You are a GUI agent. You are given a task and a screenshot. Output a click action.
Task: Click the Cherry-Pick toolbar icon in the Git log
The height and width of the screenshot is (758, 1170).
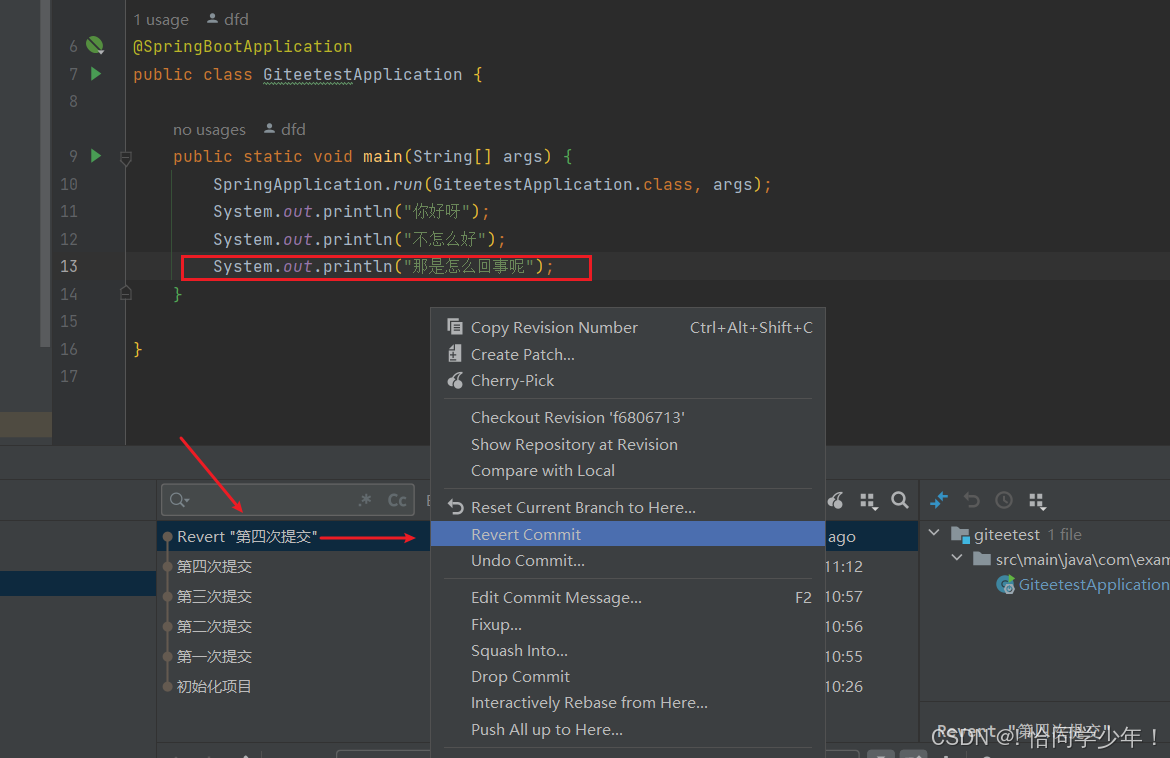[836, 500]
